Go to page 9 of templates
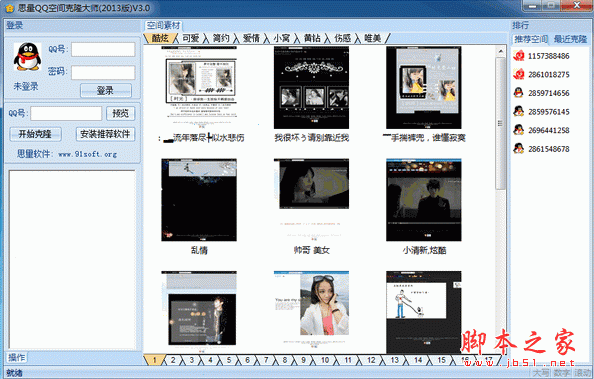The height and width of the screenshot is (379, 594). tap(303, 360)
